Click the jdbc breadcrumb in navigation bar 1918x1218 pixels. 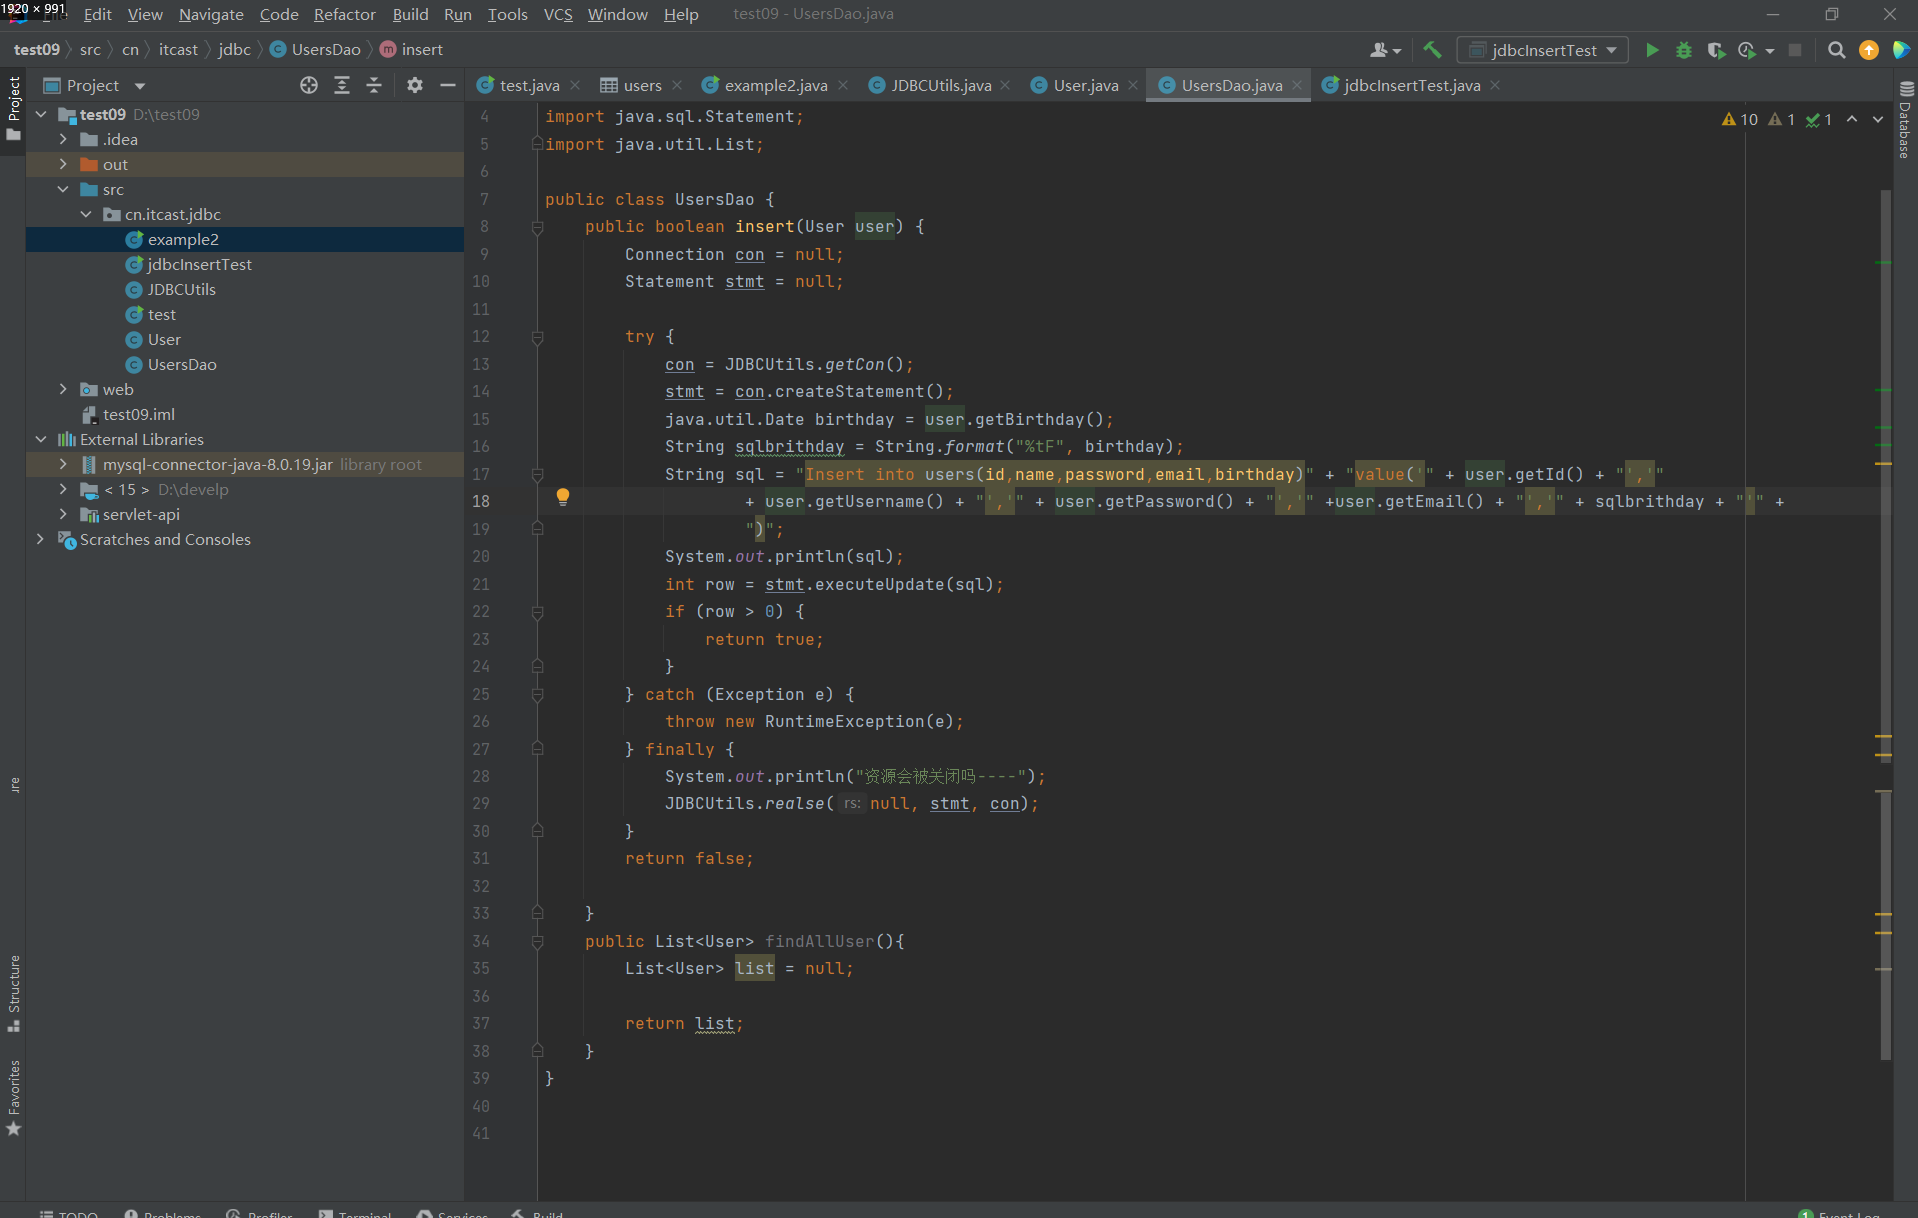point(234,50)
